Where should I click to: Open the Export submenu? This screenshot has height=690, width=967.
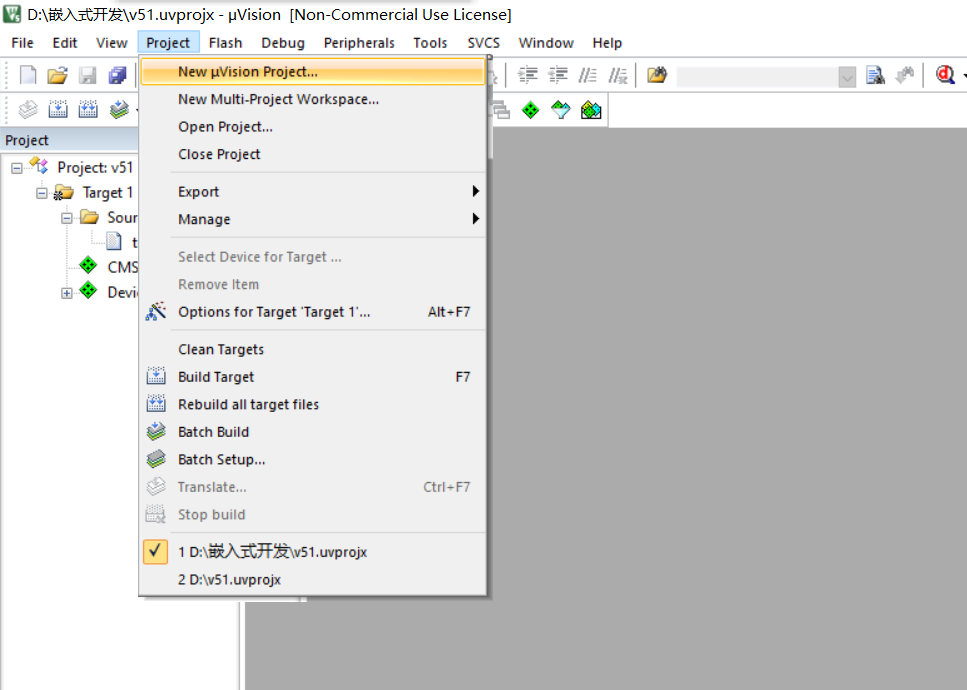313,192
